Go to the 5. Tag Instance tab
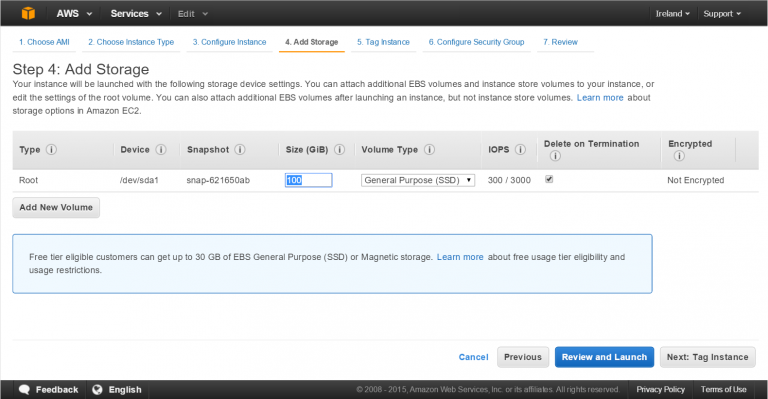768x399 pixels. click(383, 42)
